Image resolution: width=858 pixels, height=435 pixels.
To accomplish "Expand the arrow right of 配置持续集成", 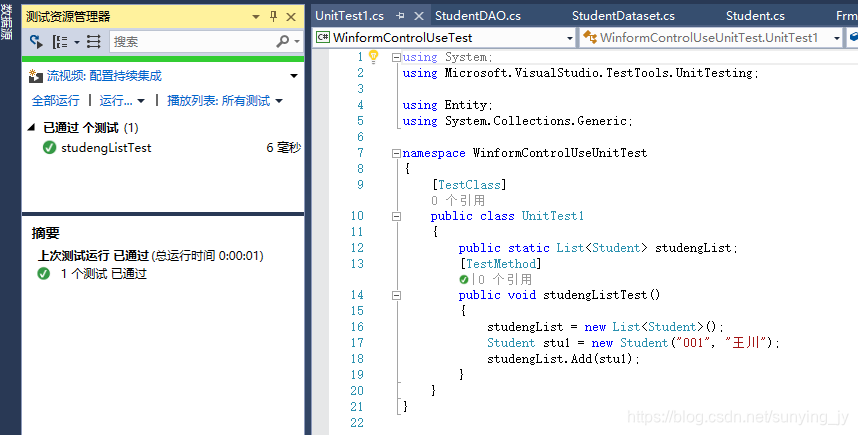I will [294, 76].
